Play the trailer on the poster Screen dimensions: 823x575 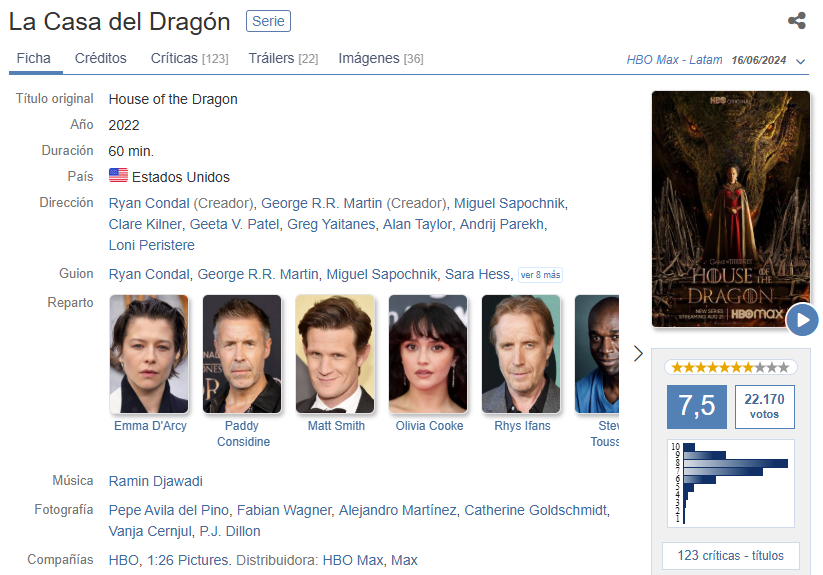point(802,320)
